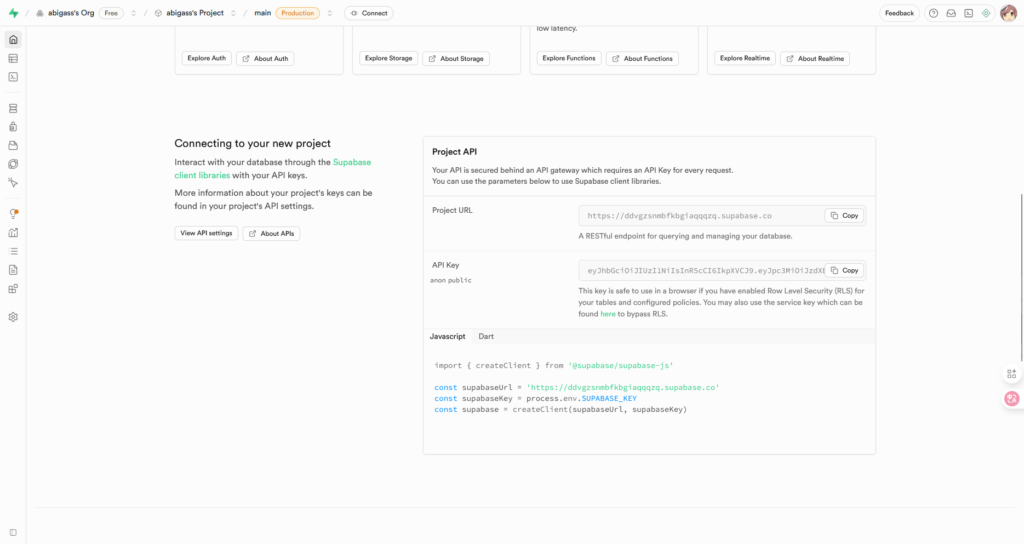The image size is (1024, 544).
Task: Open the Edge Functions icon in sidebar
Action: (13, 164)
